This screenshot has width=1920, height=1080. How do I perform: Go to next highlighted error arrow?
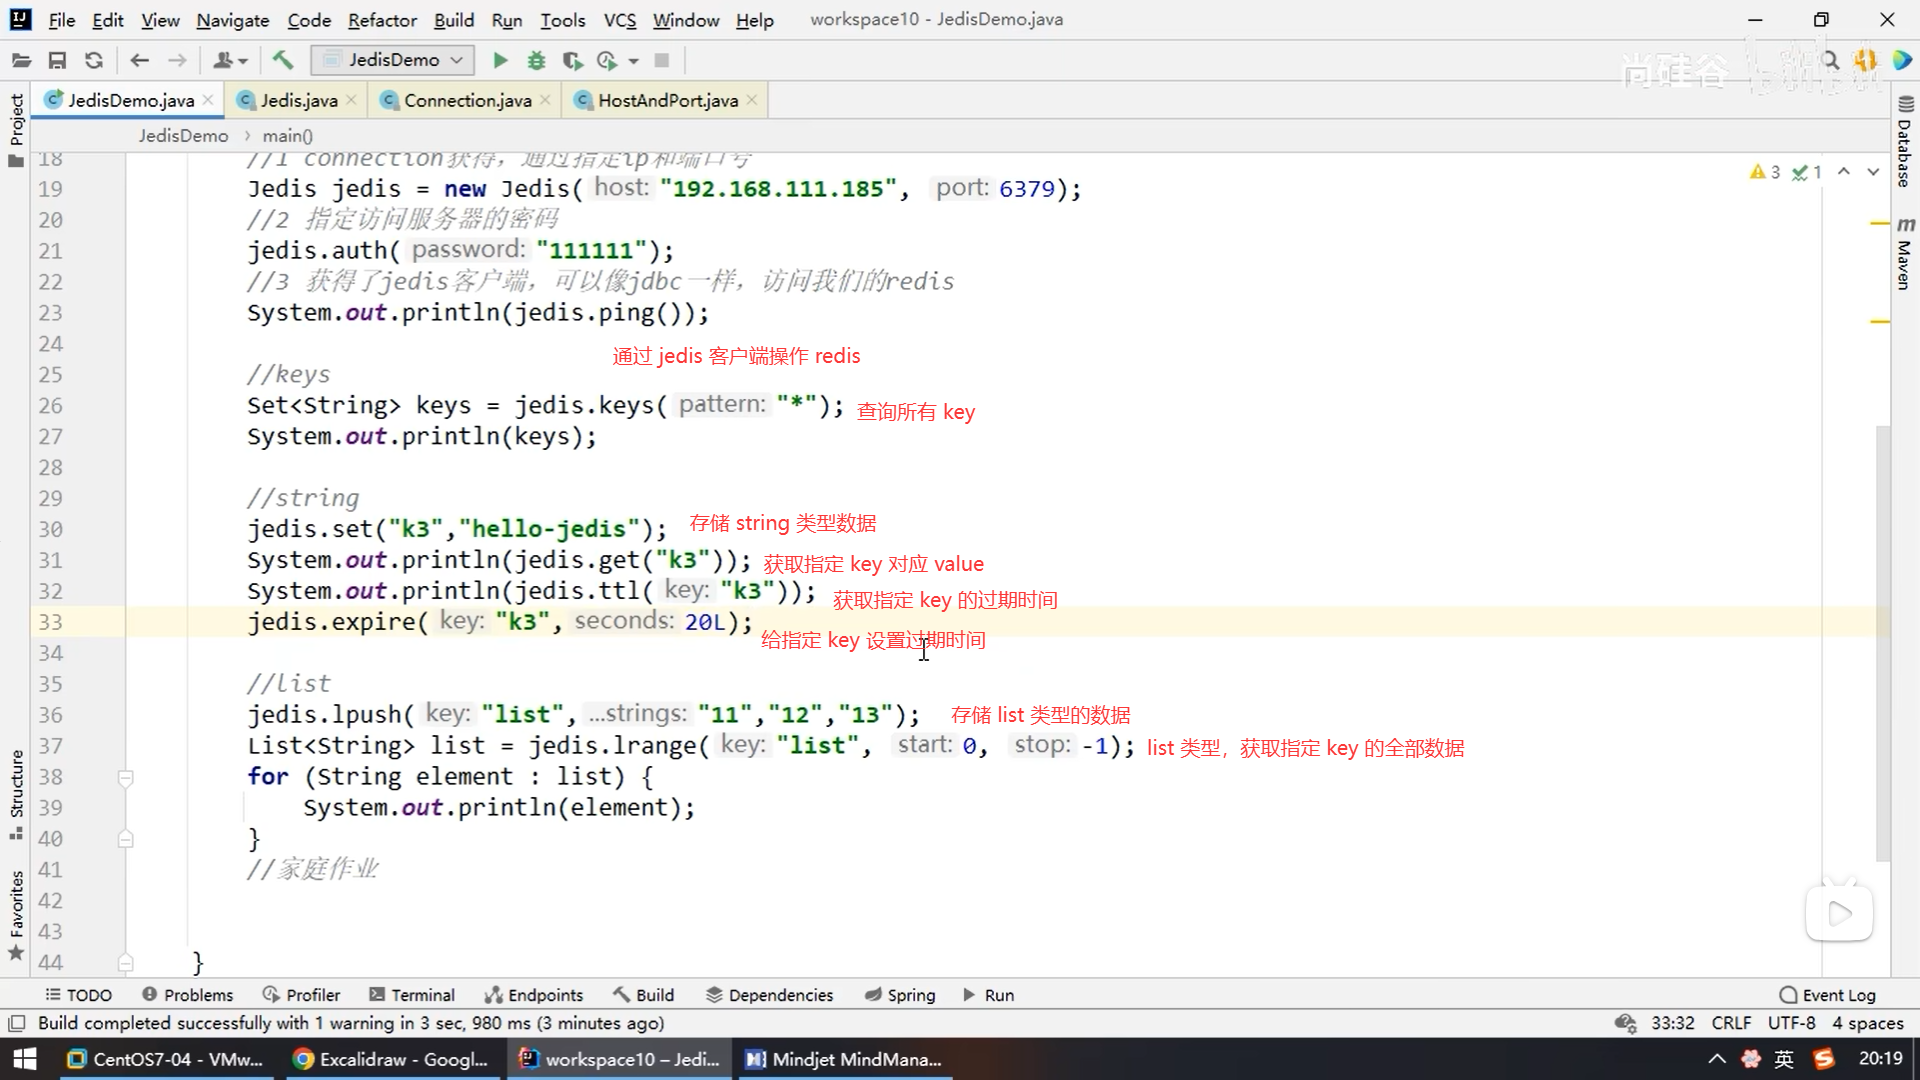(x=1873, y=172)
